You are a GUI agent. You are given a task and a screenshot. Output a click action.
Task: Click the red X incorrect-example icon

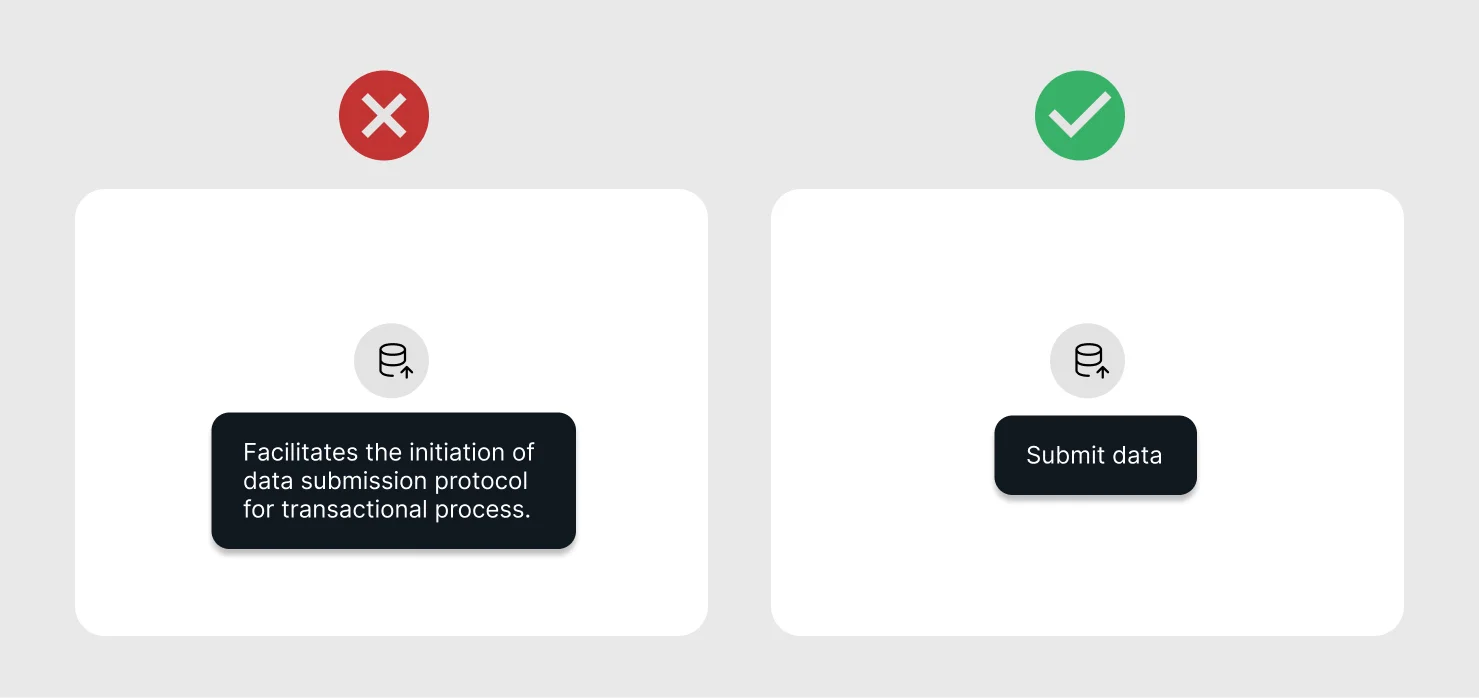(384, 116)
